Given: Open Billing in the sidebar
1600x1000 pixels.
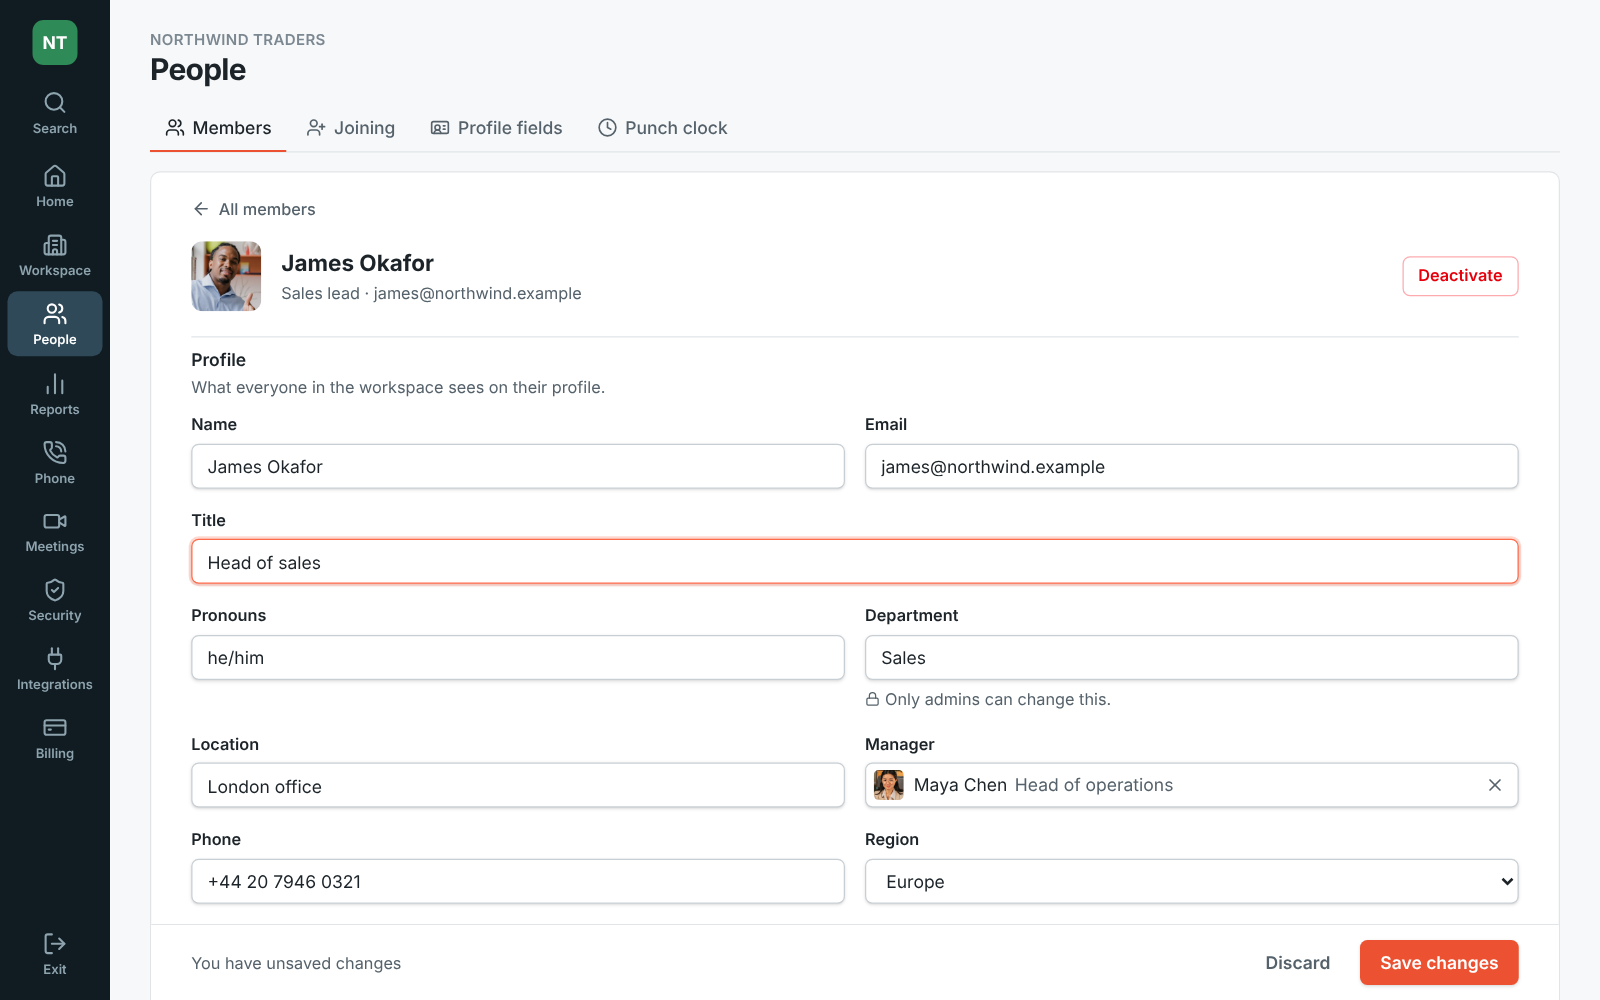Looking at the screenshot, I should 55,739.
